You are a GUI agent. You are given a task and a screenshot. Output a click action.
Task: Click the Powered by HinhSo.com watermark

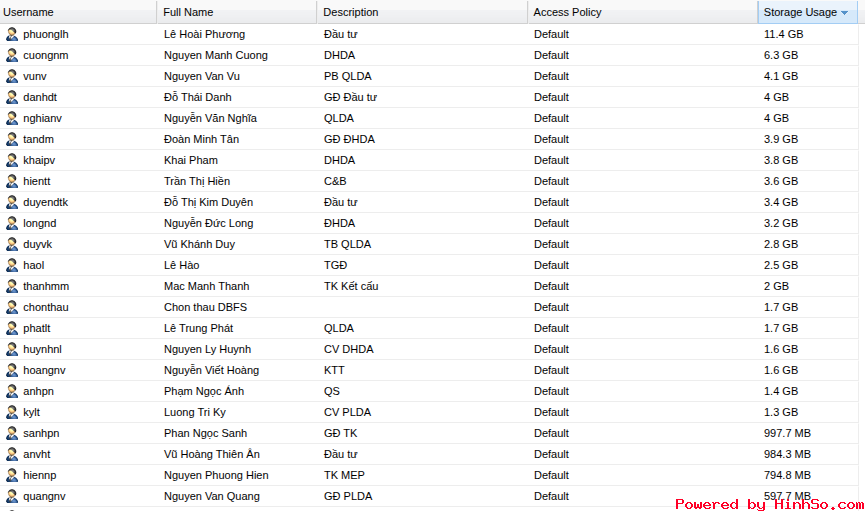[768, 504]
